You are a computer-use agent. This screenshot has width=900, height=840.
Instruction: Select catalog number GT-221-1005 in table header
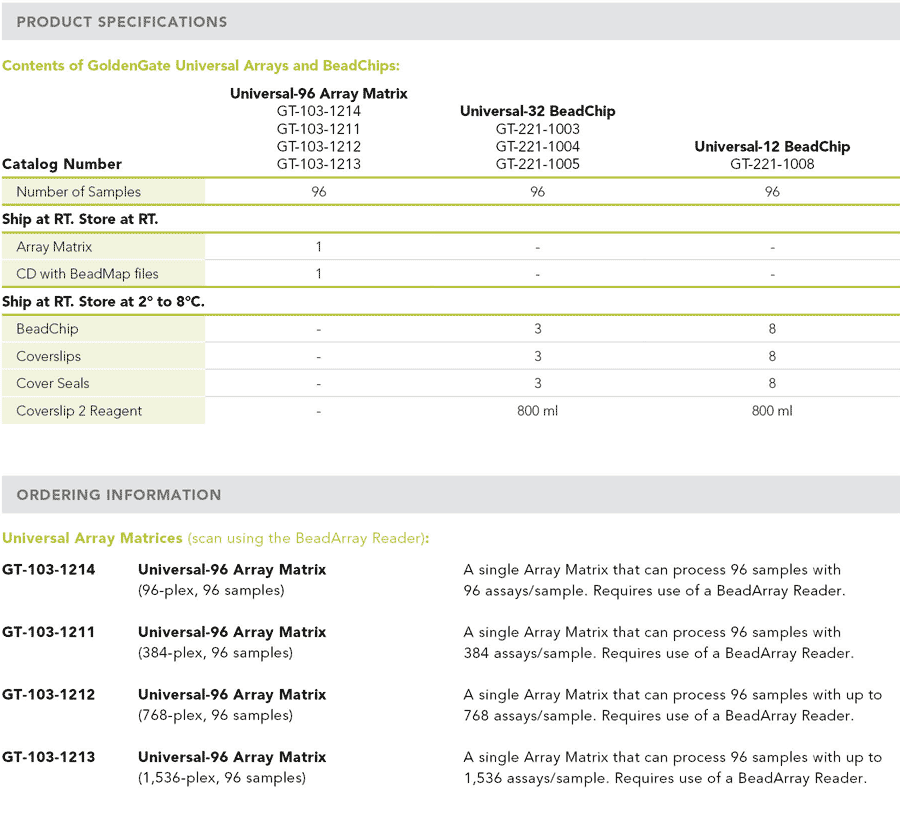537,164
